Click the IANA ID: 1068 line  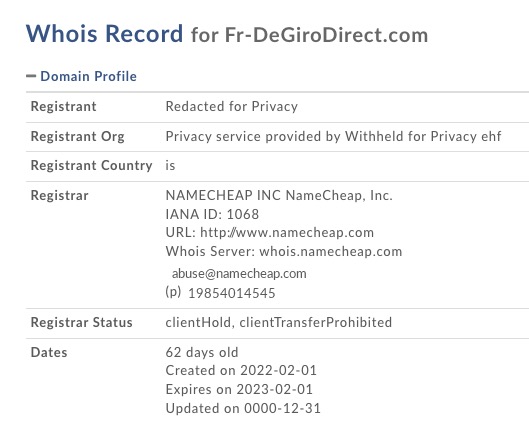pyautogui.click(x=212, y=214)
